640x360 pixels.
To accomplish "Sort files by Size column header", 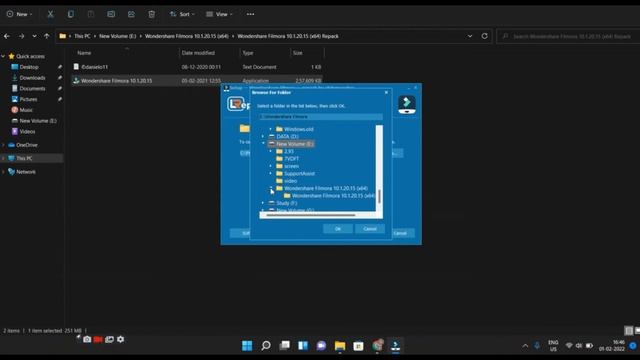I will tap(298, 53).
